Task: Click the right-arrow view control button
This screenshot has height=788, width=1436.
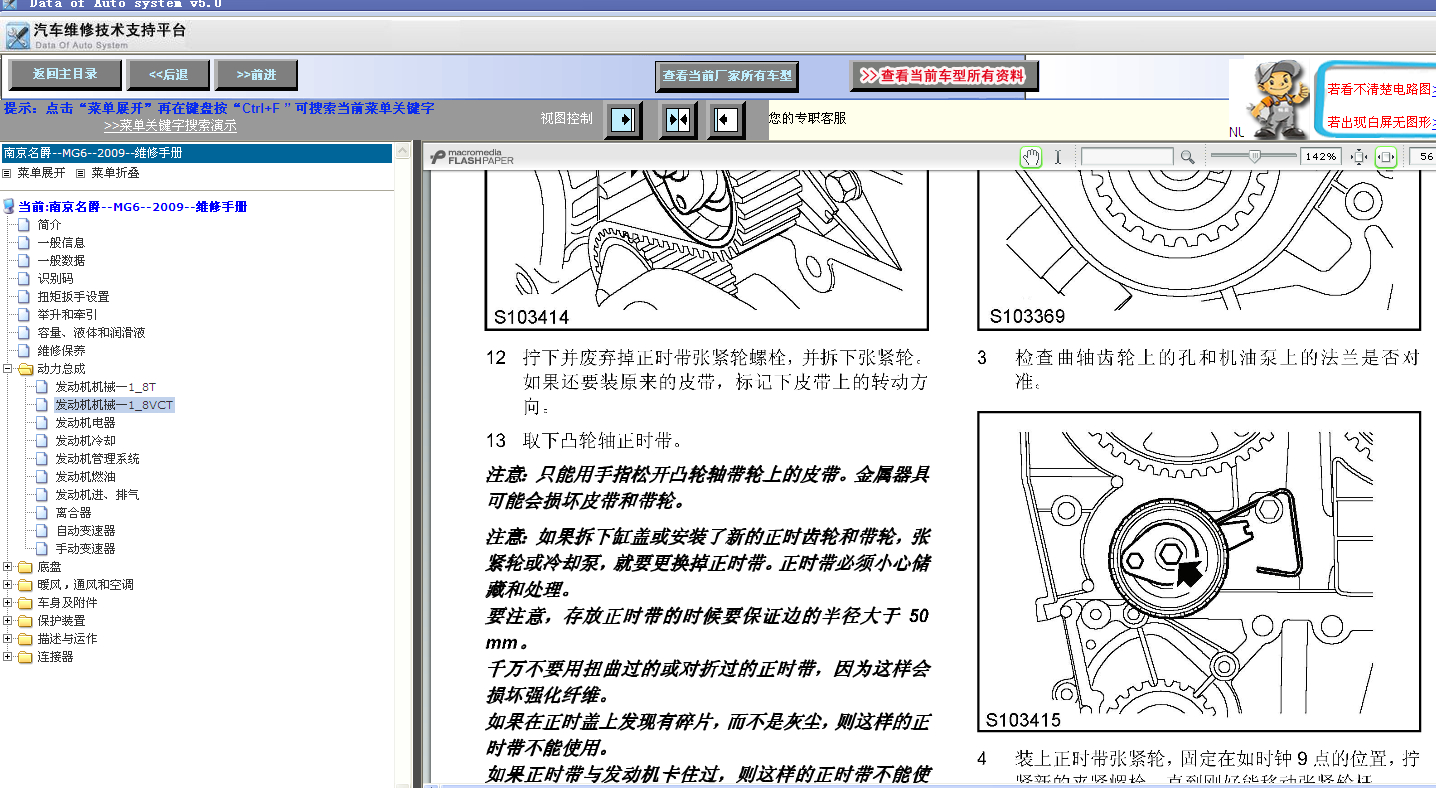Action: pos(623,120)
